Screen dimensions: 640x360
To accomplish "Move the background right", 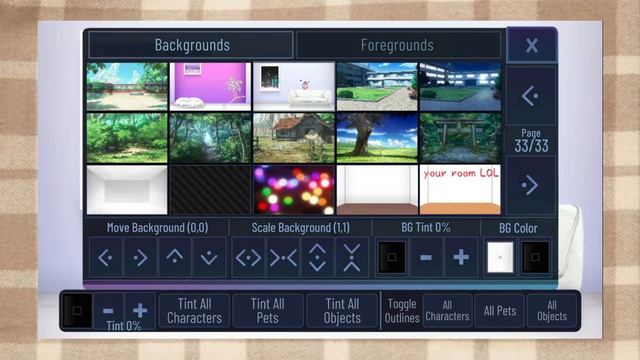I will tap(140, 258).
